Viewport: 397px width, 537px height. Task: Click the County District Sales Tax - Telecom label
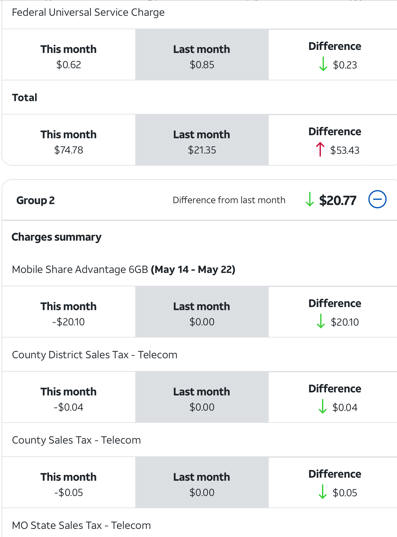tap(95, 355)
